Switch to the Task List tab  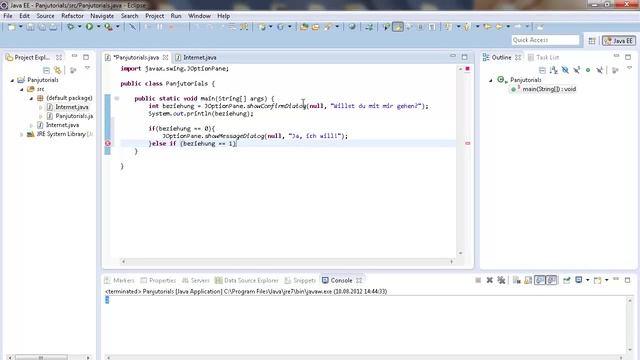[543, 58]
